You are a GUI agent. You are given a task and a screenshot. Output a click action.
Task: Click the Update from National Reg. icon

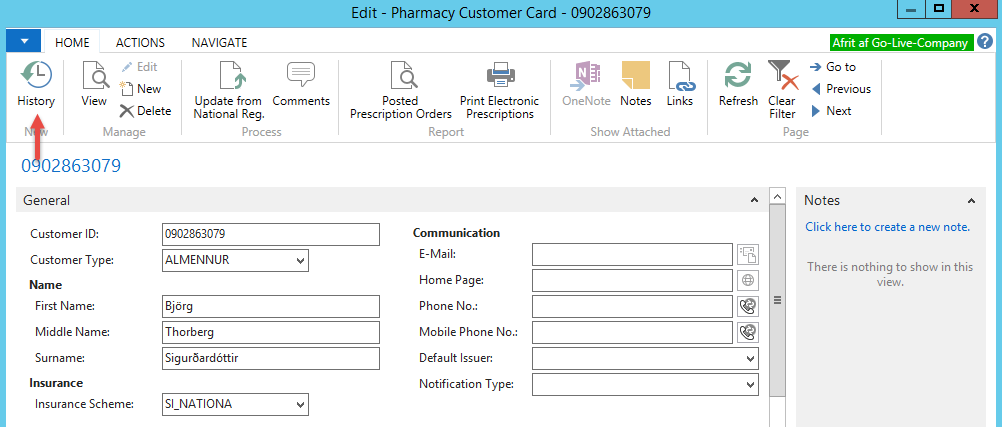tap(228, 77)
